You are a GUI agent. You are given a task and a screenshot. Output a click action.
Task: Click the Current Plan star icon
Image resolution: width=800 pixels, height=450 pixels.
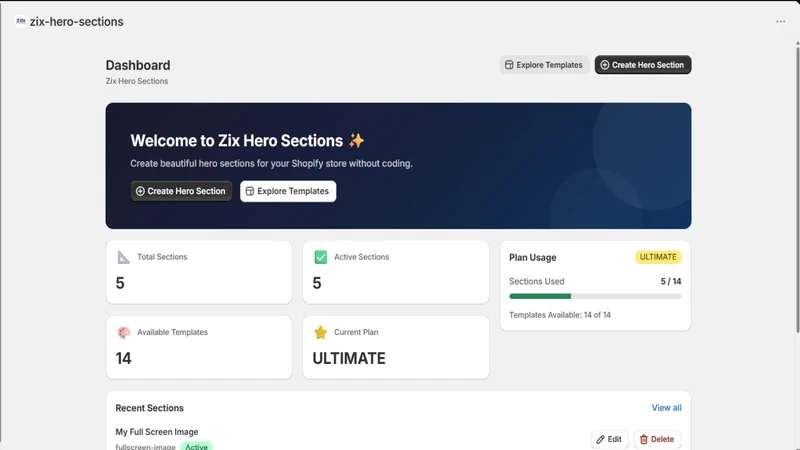point(320,333)
